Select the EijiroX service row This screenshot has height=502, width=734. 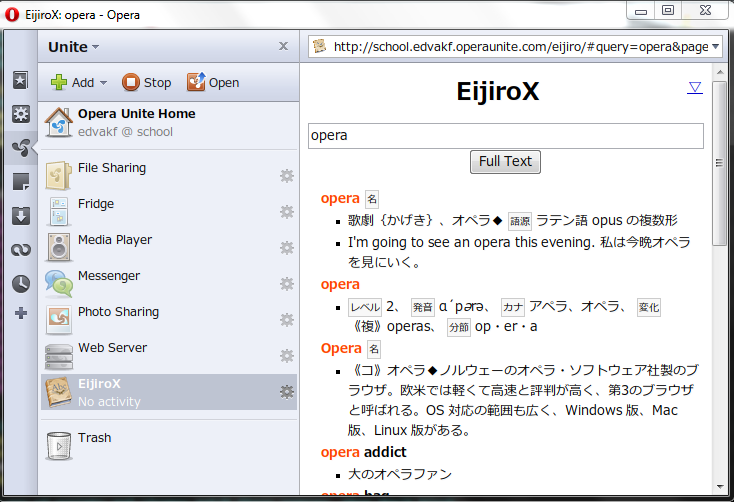(169, 392)
